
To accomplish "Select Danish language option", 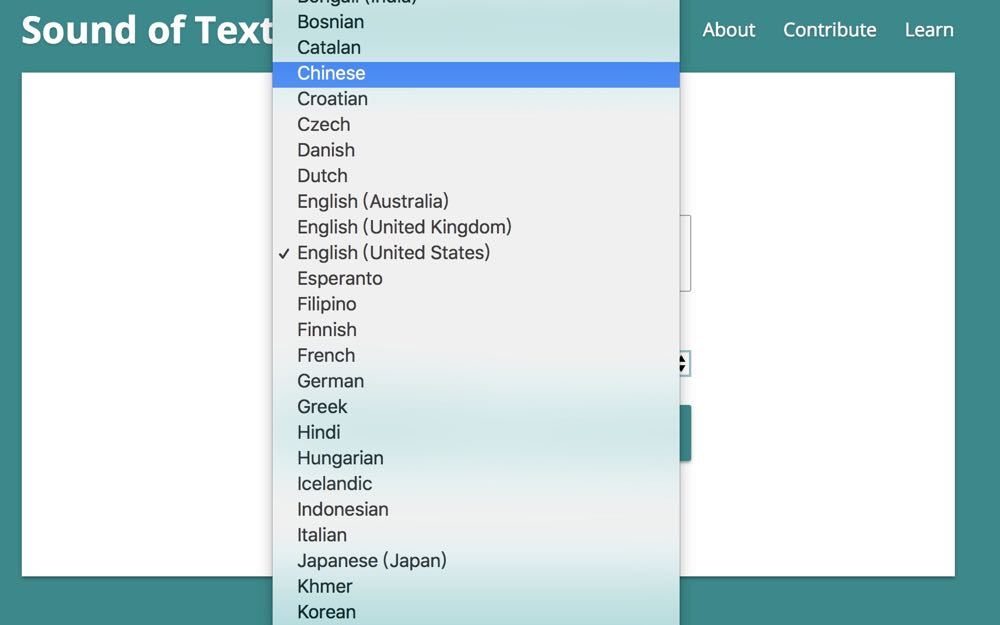I will point(476,150).
